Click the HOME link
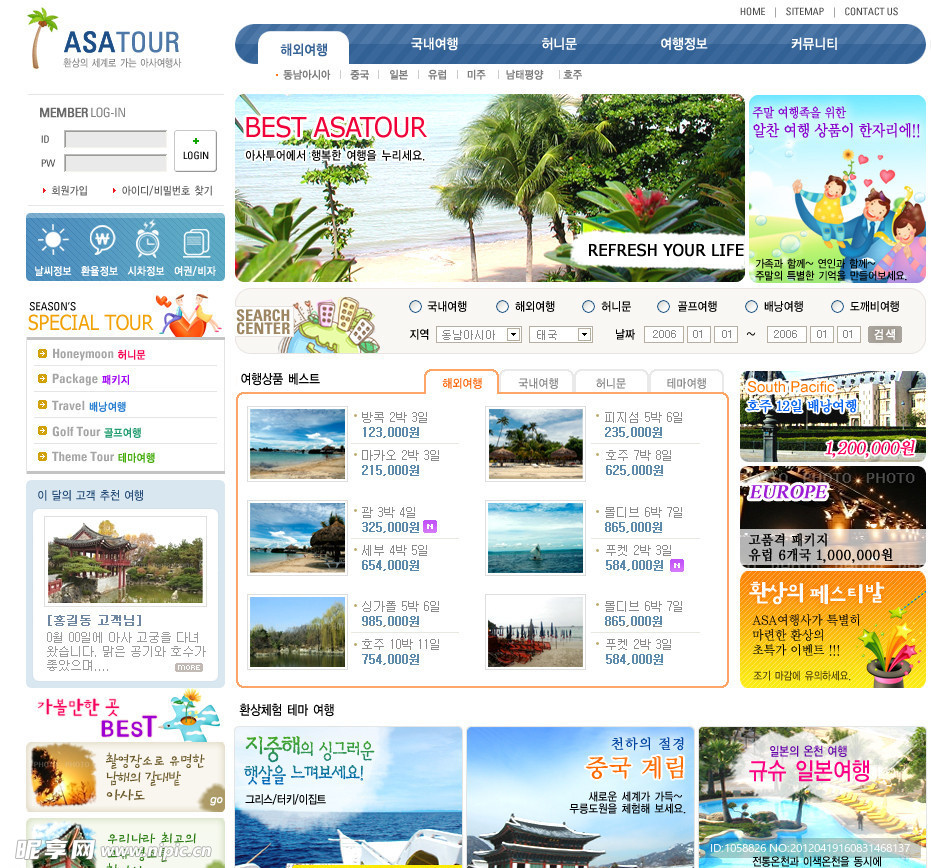The width and height of the screenshot is (931, 868). coord(752,11)
